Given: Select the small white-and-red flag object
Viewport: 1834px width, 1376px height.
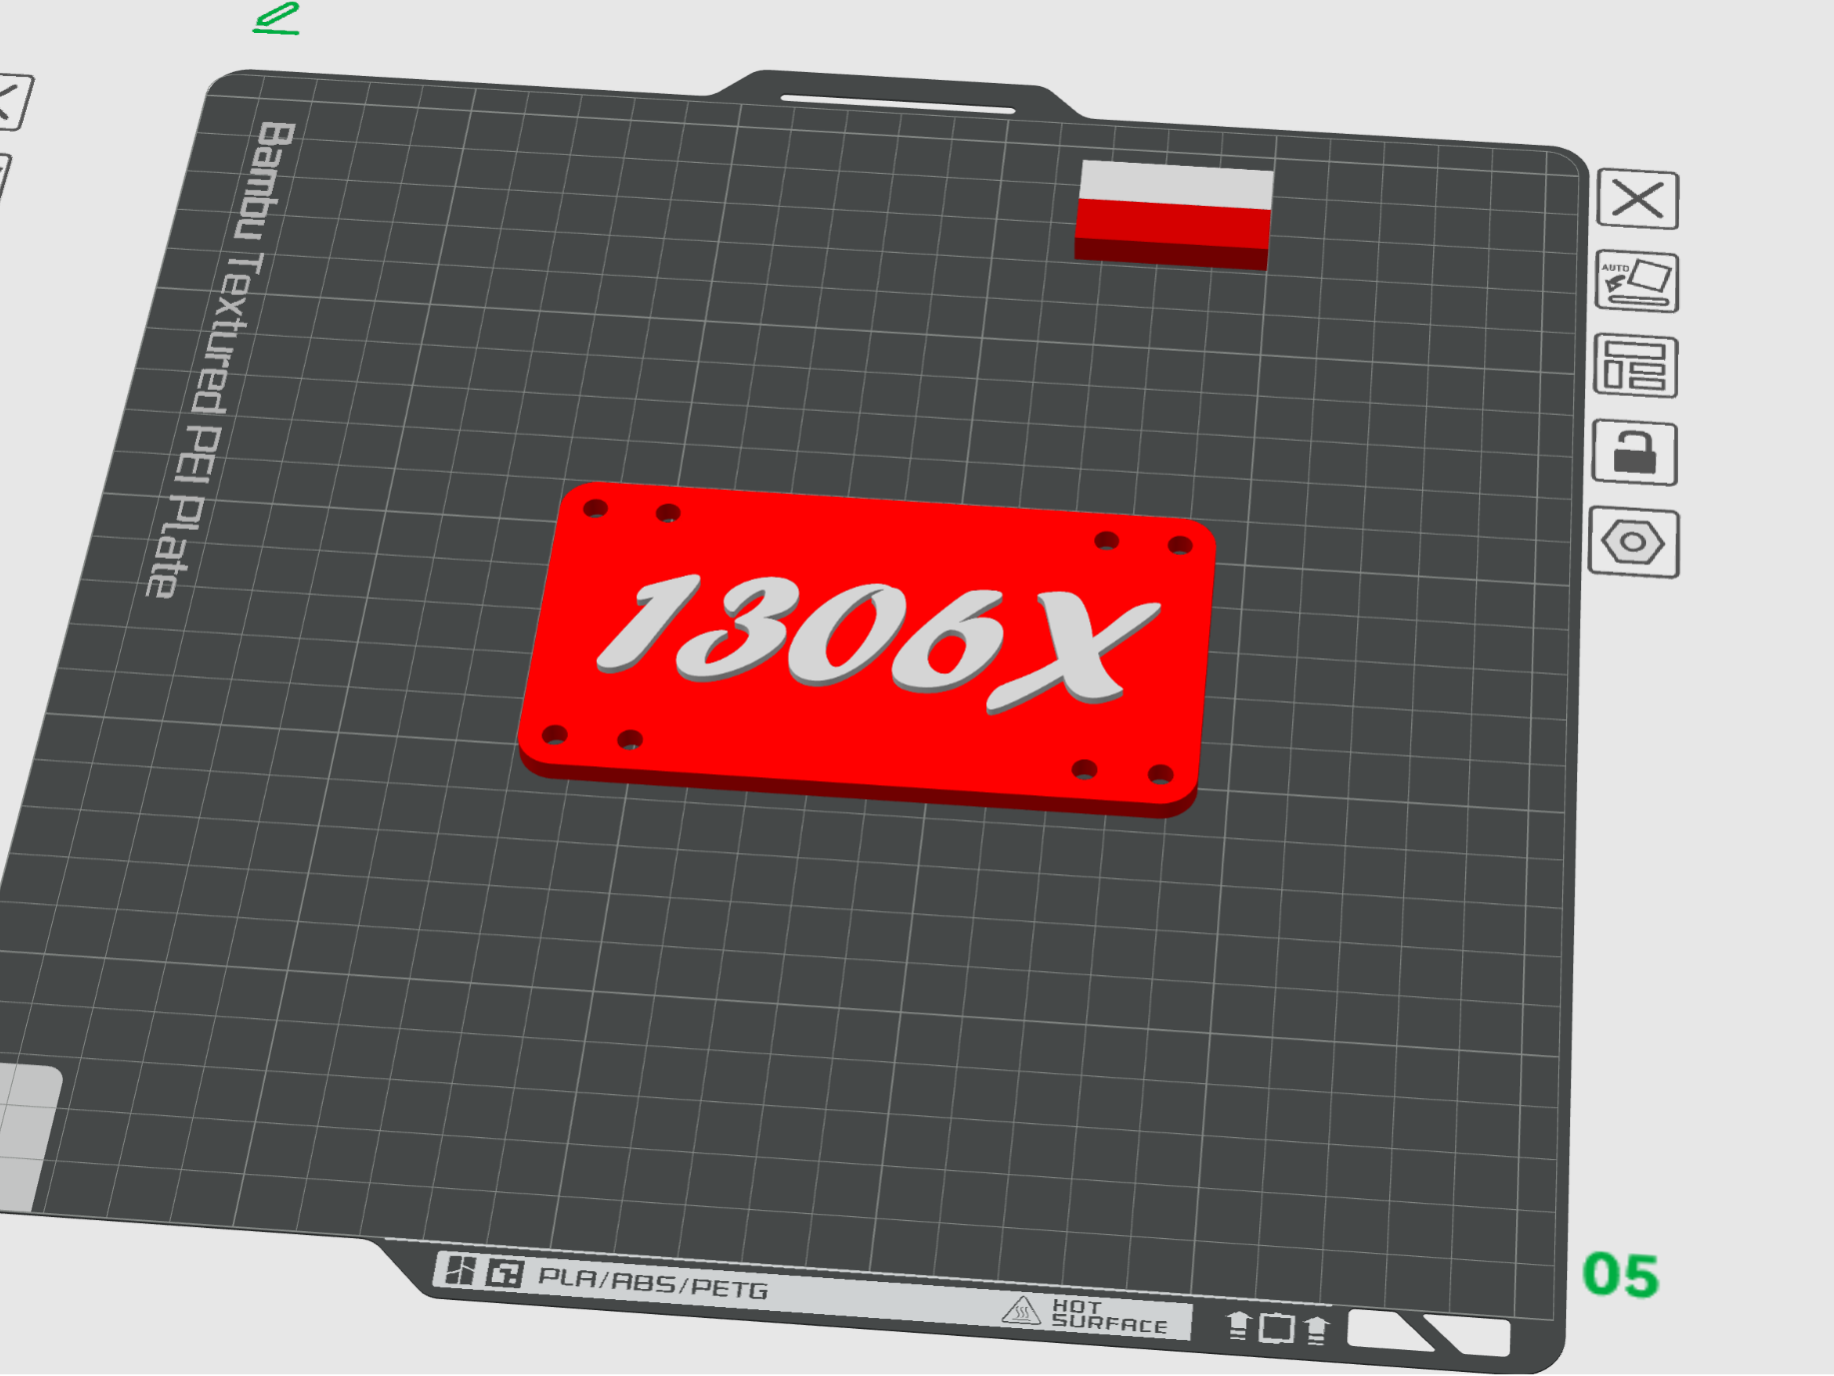Looking at the screenshot, I should click(x=1172, y=213).
